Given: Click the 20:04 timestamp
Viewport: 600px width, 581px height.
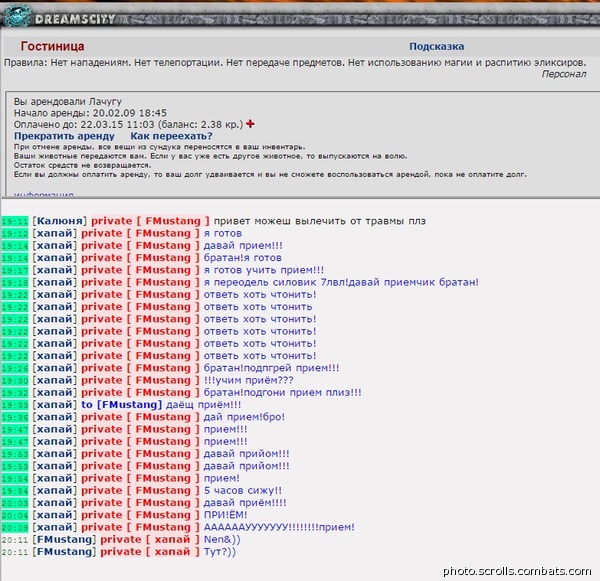Looking at the screenshot, I should [15, 516].
